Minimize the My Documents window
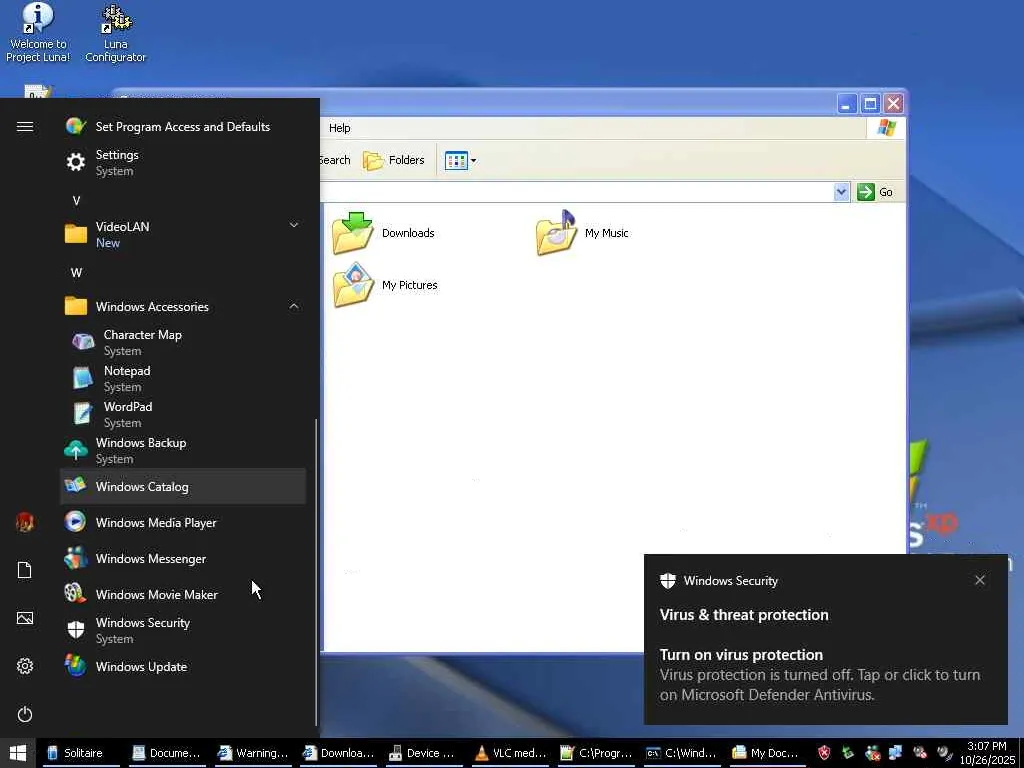The width and height of the screenshot is (1024, 768). click(846, 104)
